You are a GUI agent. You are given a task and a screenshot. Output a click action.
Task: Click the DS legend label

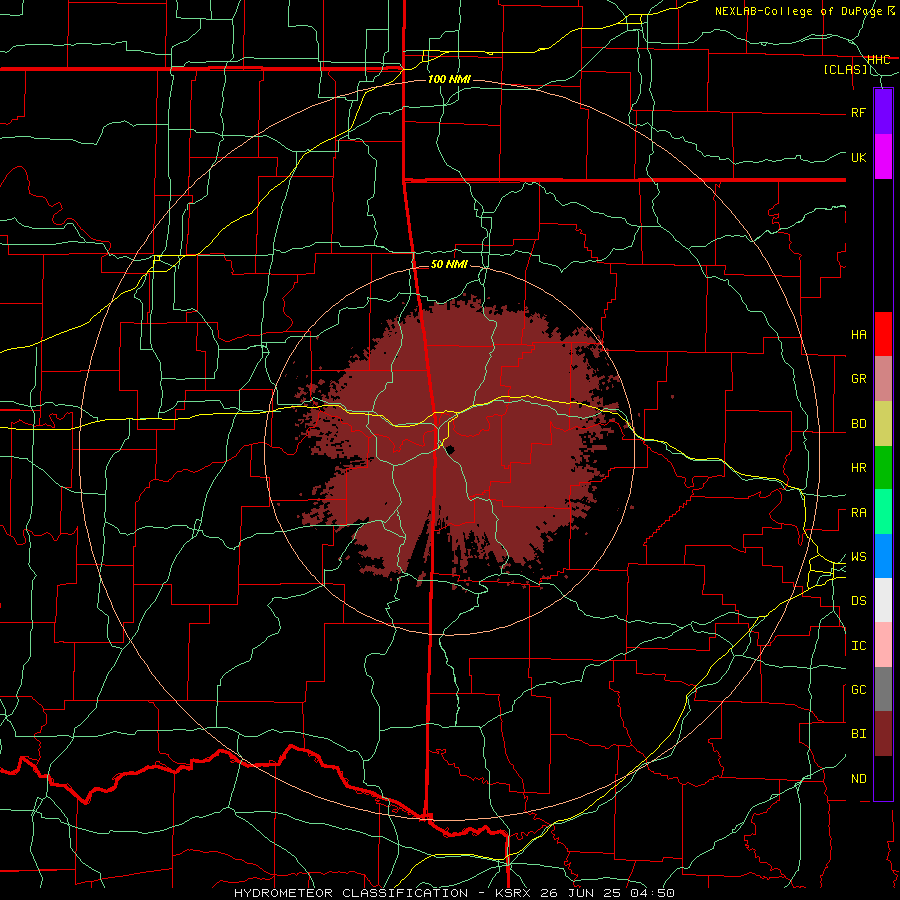[858, 601]
